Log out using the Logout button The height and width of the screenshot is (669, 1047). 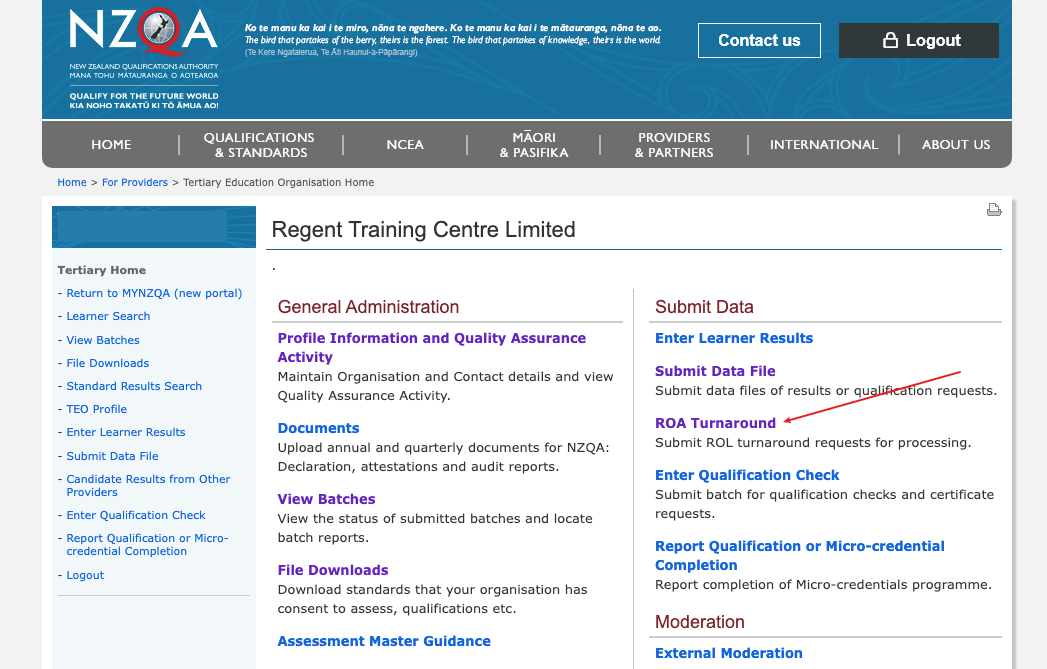click(919, 41)
